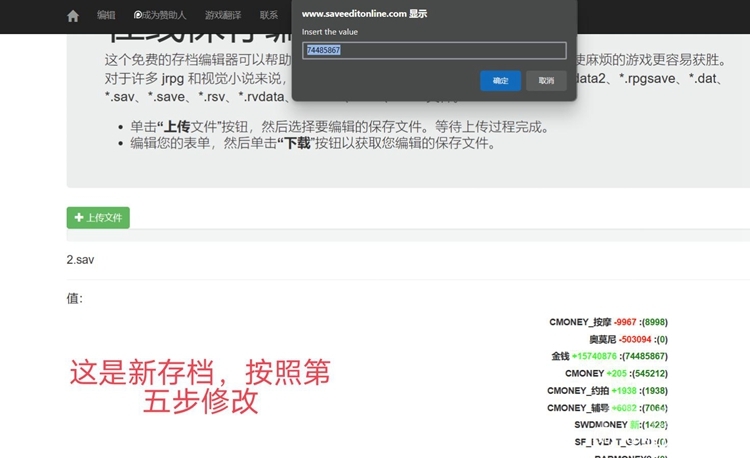Select the SWDMONEY value (1428)
Image resolution: width=750 pixels, height=458 pixels.
pyautogui.click(x=655, y=424)
